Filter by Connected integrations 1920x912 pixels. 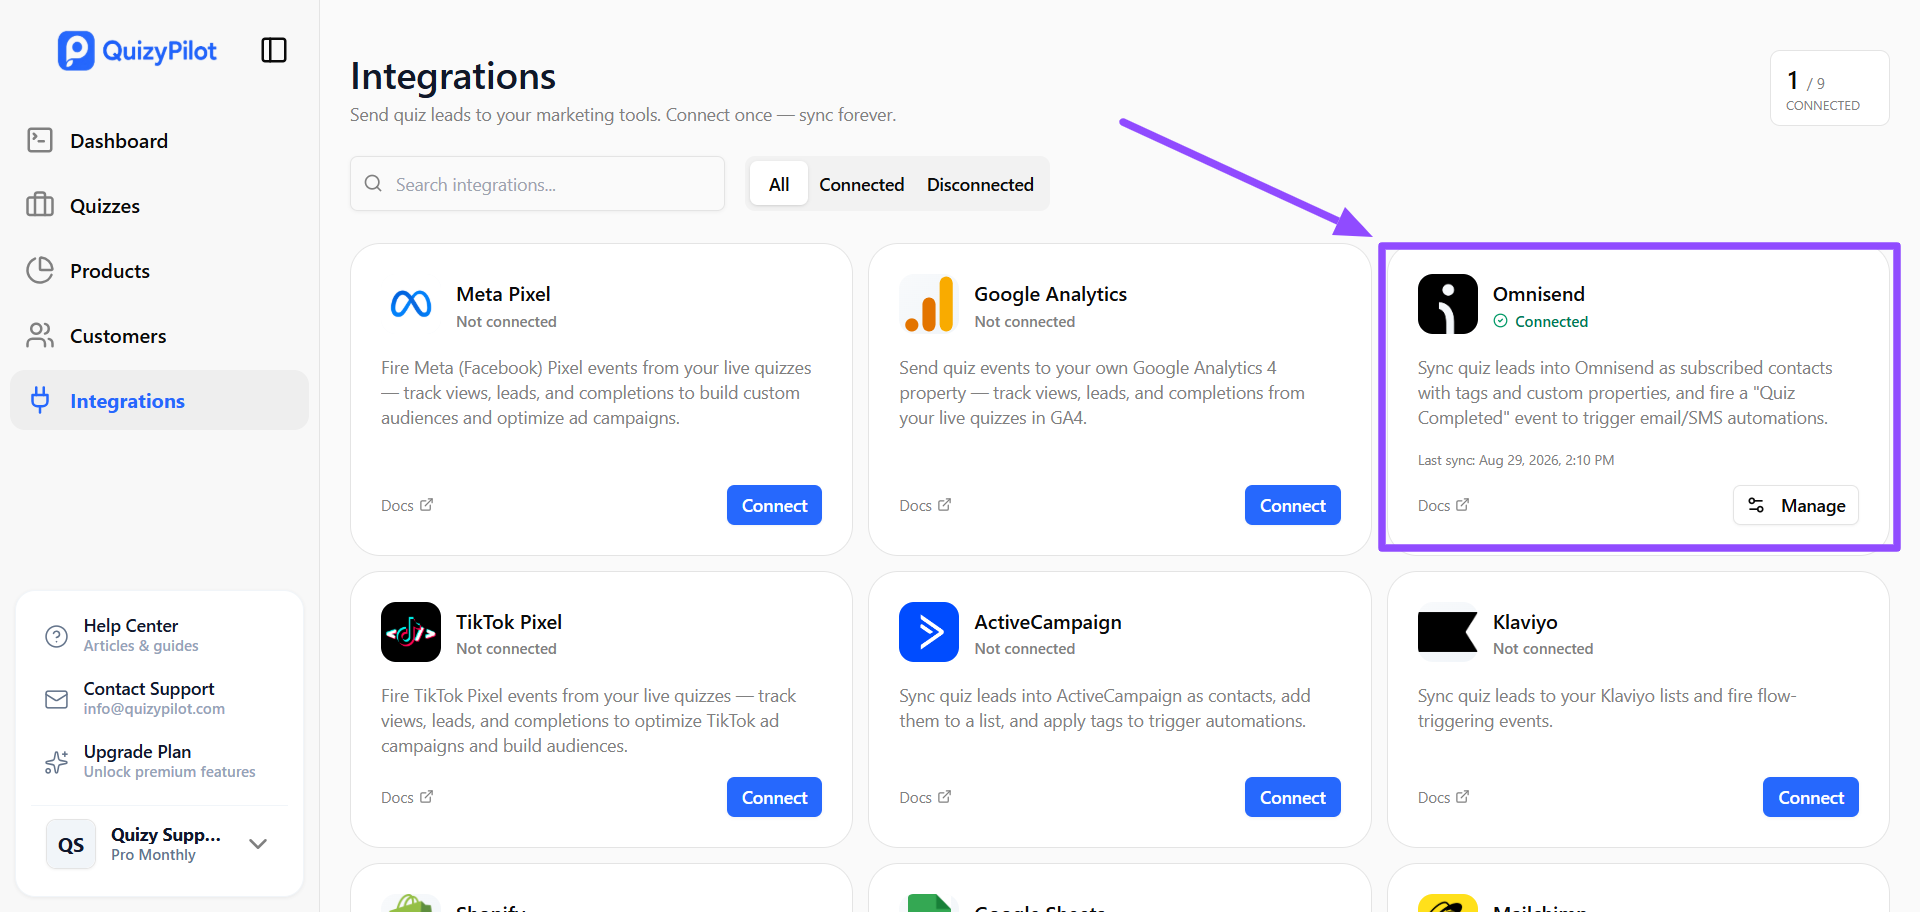click(861, 184)
